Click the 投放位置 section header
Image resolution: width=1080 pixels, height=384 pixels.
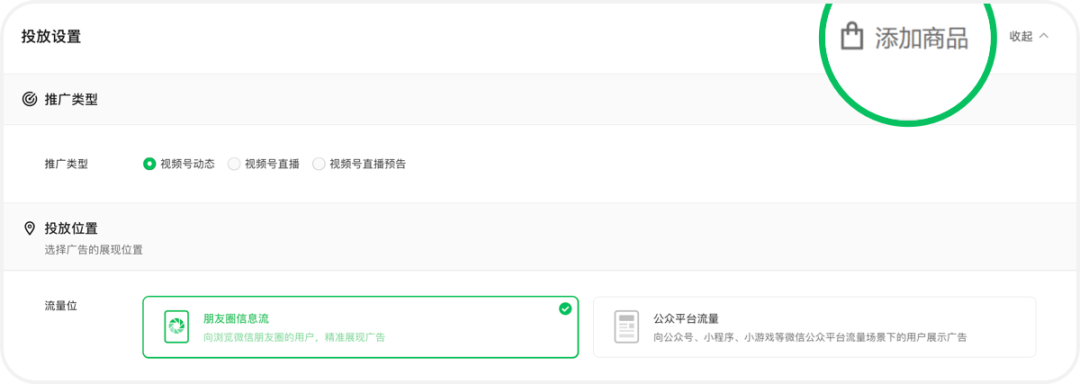coord(71,228)
